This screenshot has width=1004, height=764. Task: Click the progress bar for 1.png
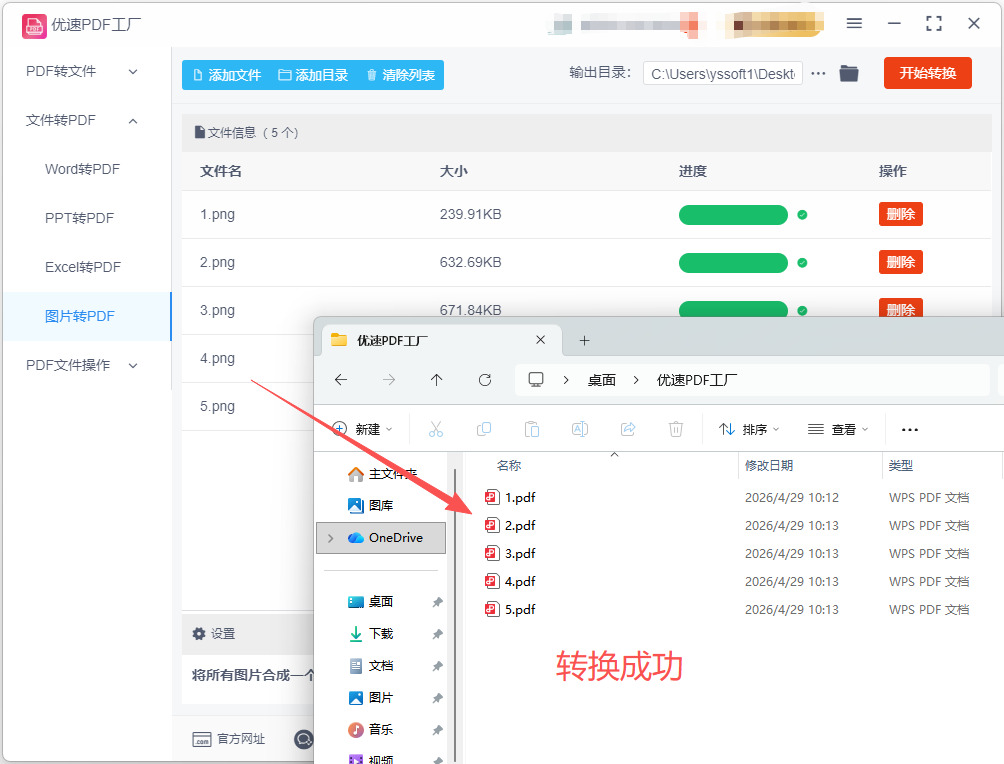click(733, 215)
